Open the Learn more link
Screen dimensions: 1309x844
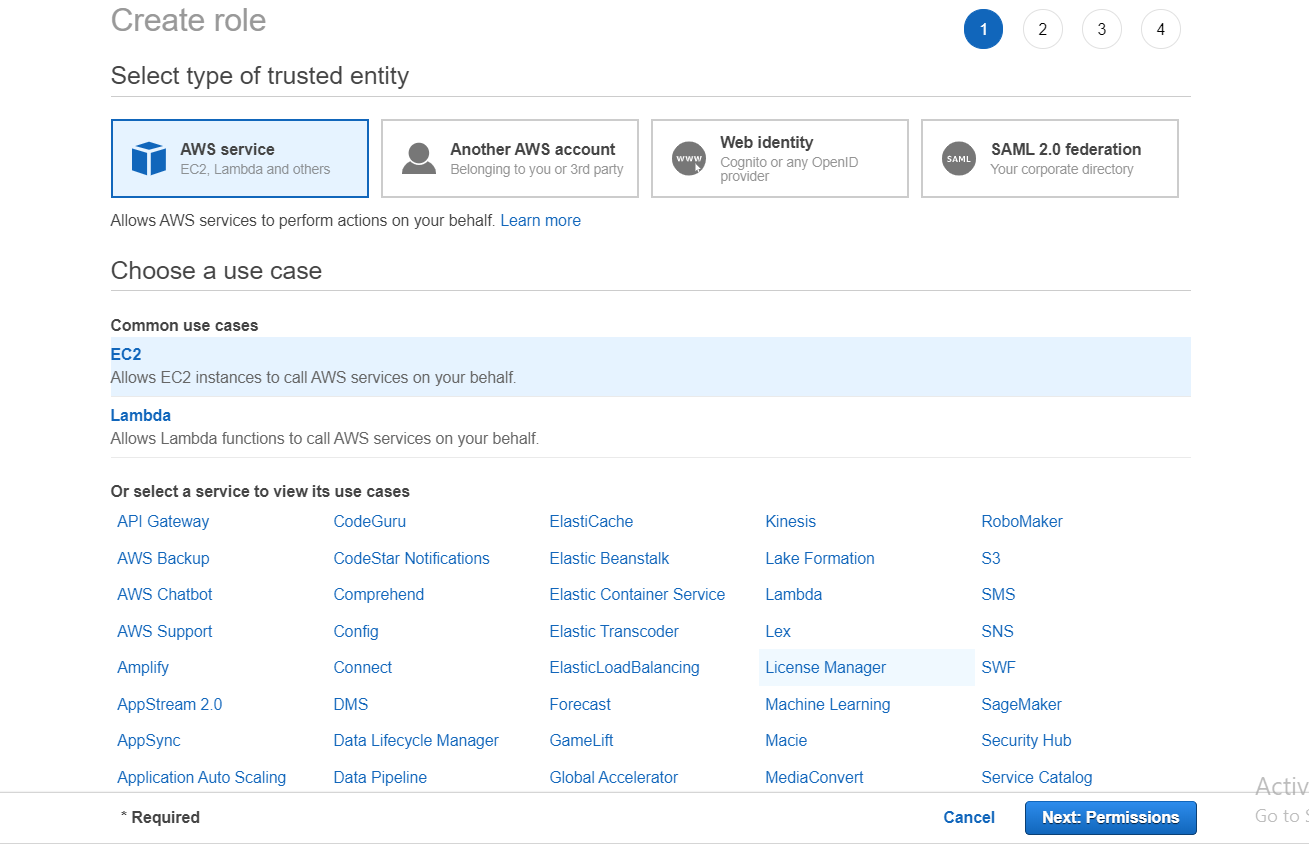(540, 221)
